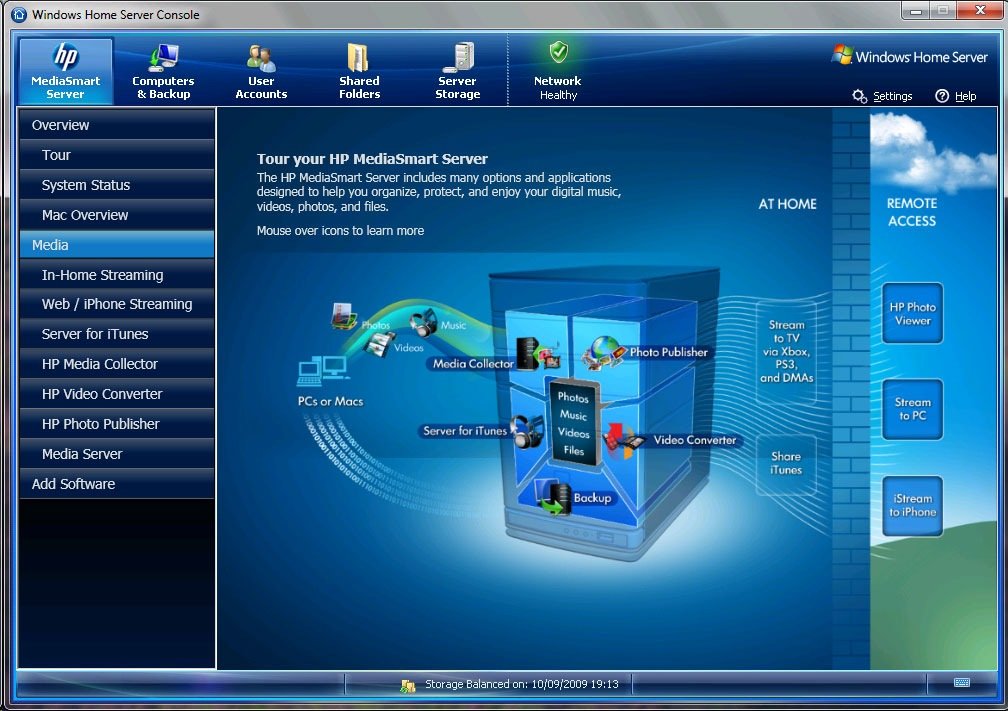Click the Media Collector label

pos(473,364)
